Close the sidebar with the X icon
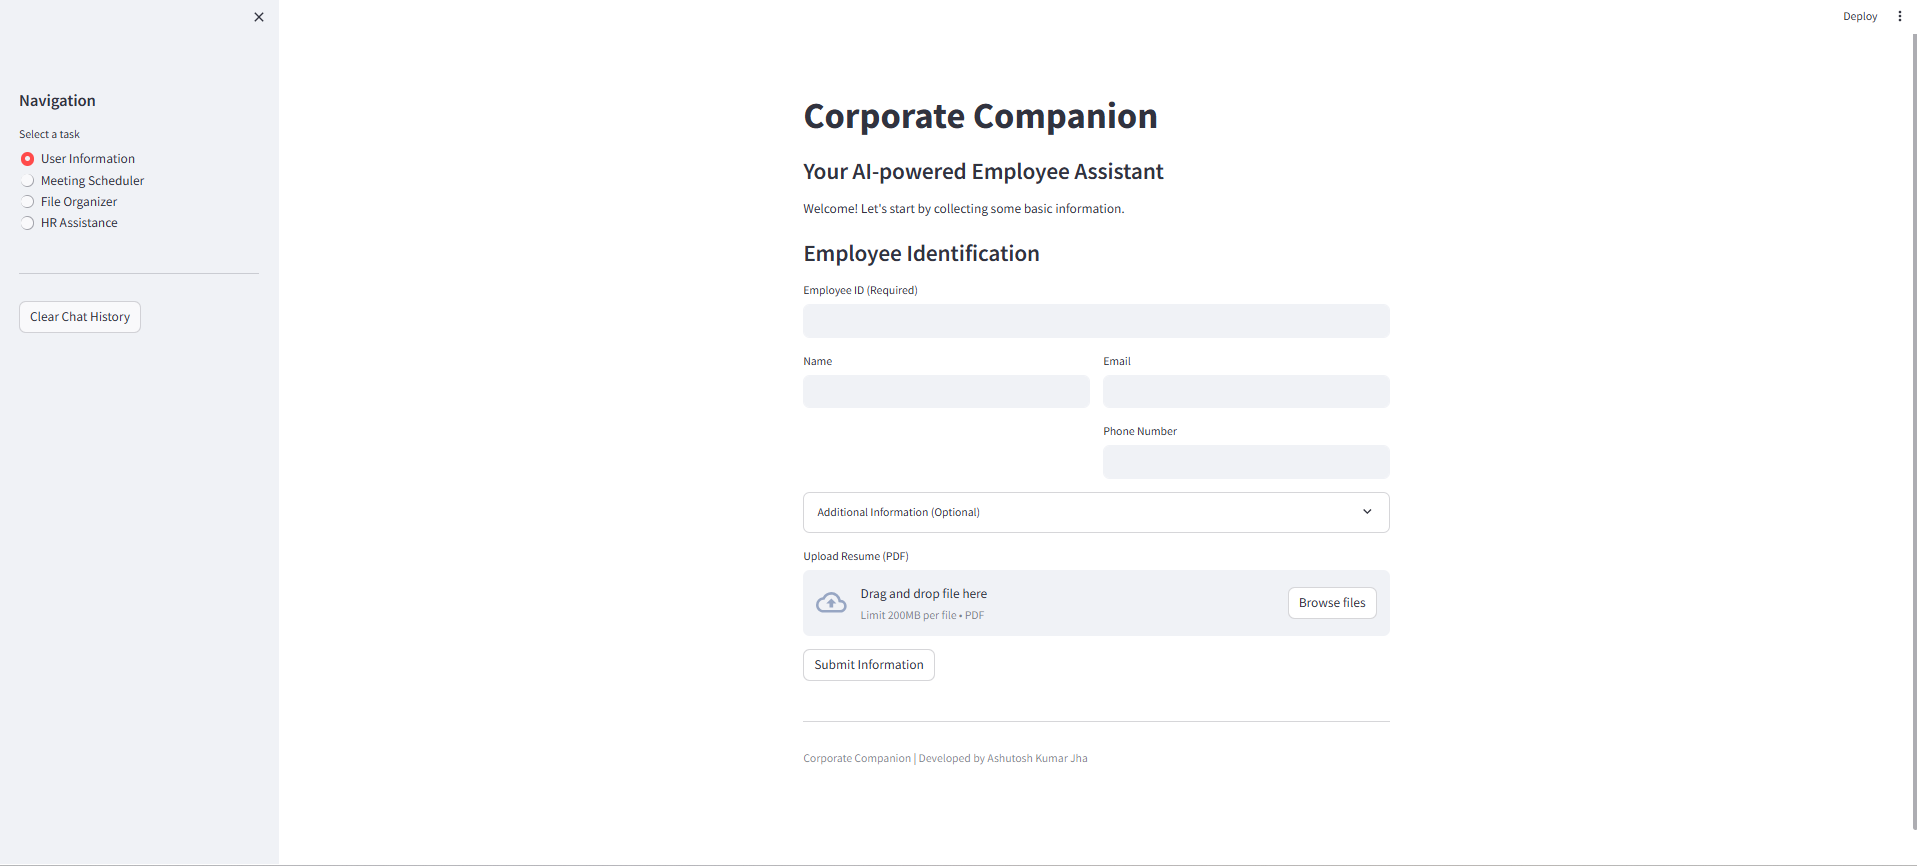Screen dimensions: 1917x866 [x=259, y=17]
